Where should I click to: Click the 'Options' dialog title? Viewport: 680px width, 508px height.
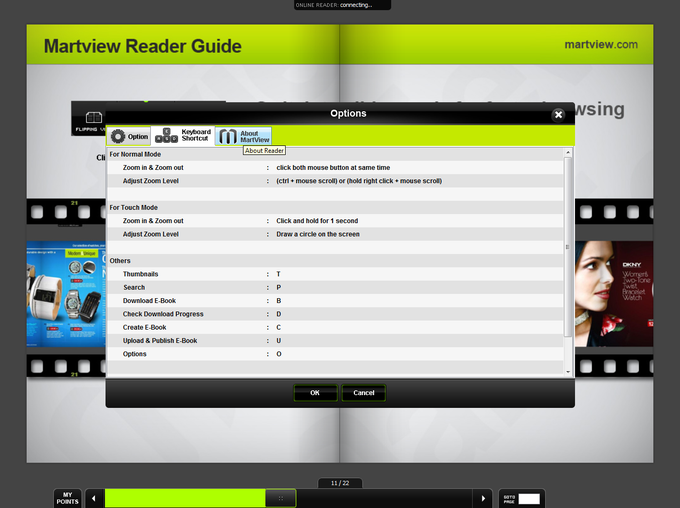[x=348, y=113]
